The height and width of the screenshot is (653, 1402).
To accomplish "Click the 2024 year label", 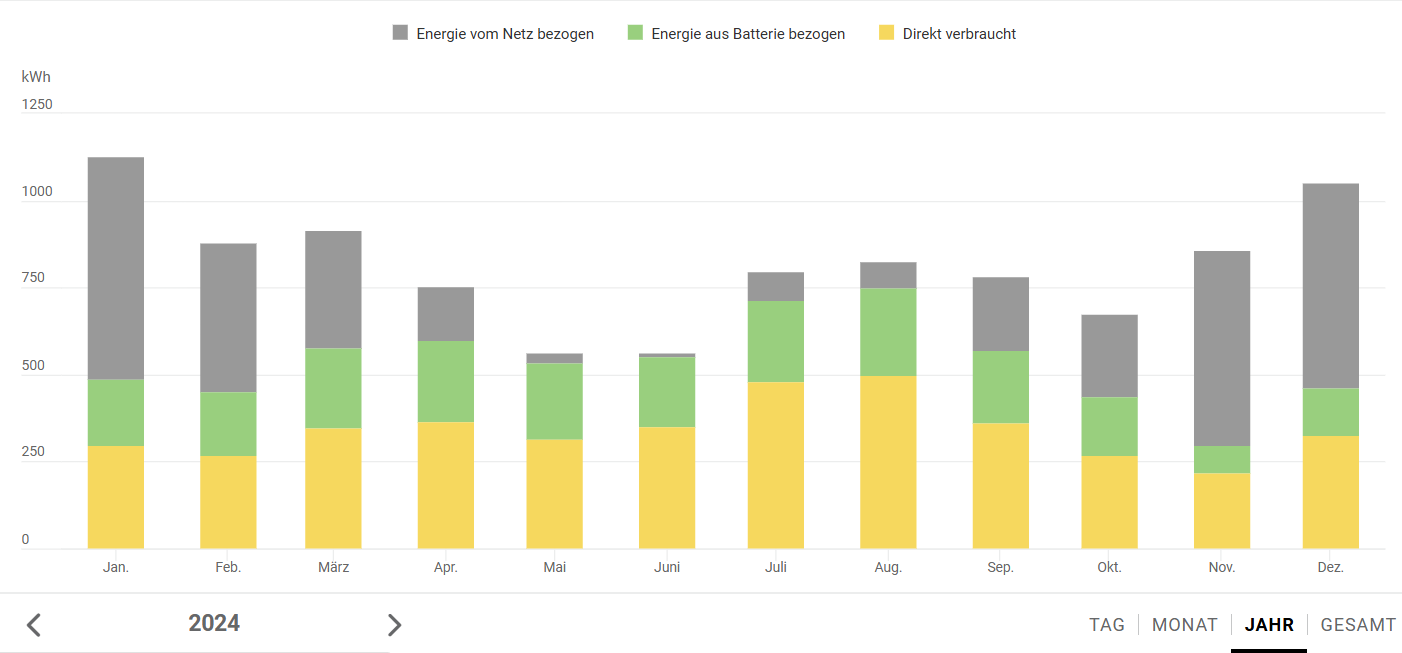I will [214, 624].
